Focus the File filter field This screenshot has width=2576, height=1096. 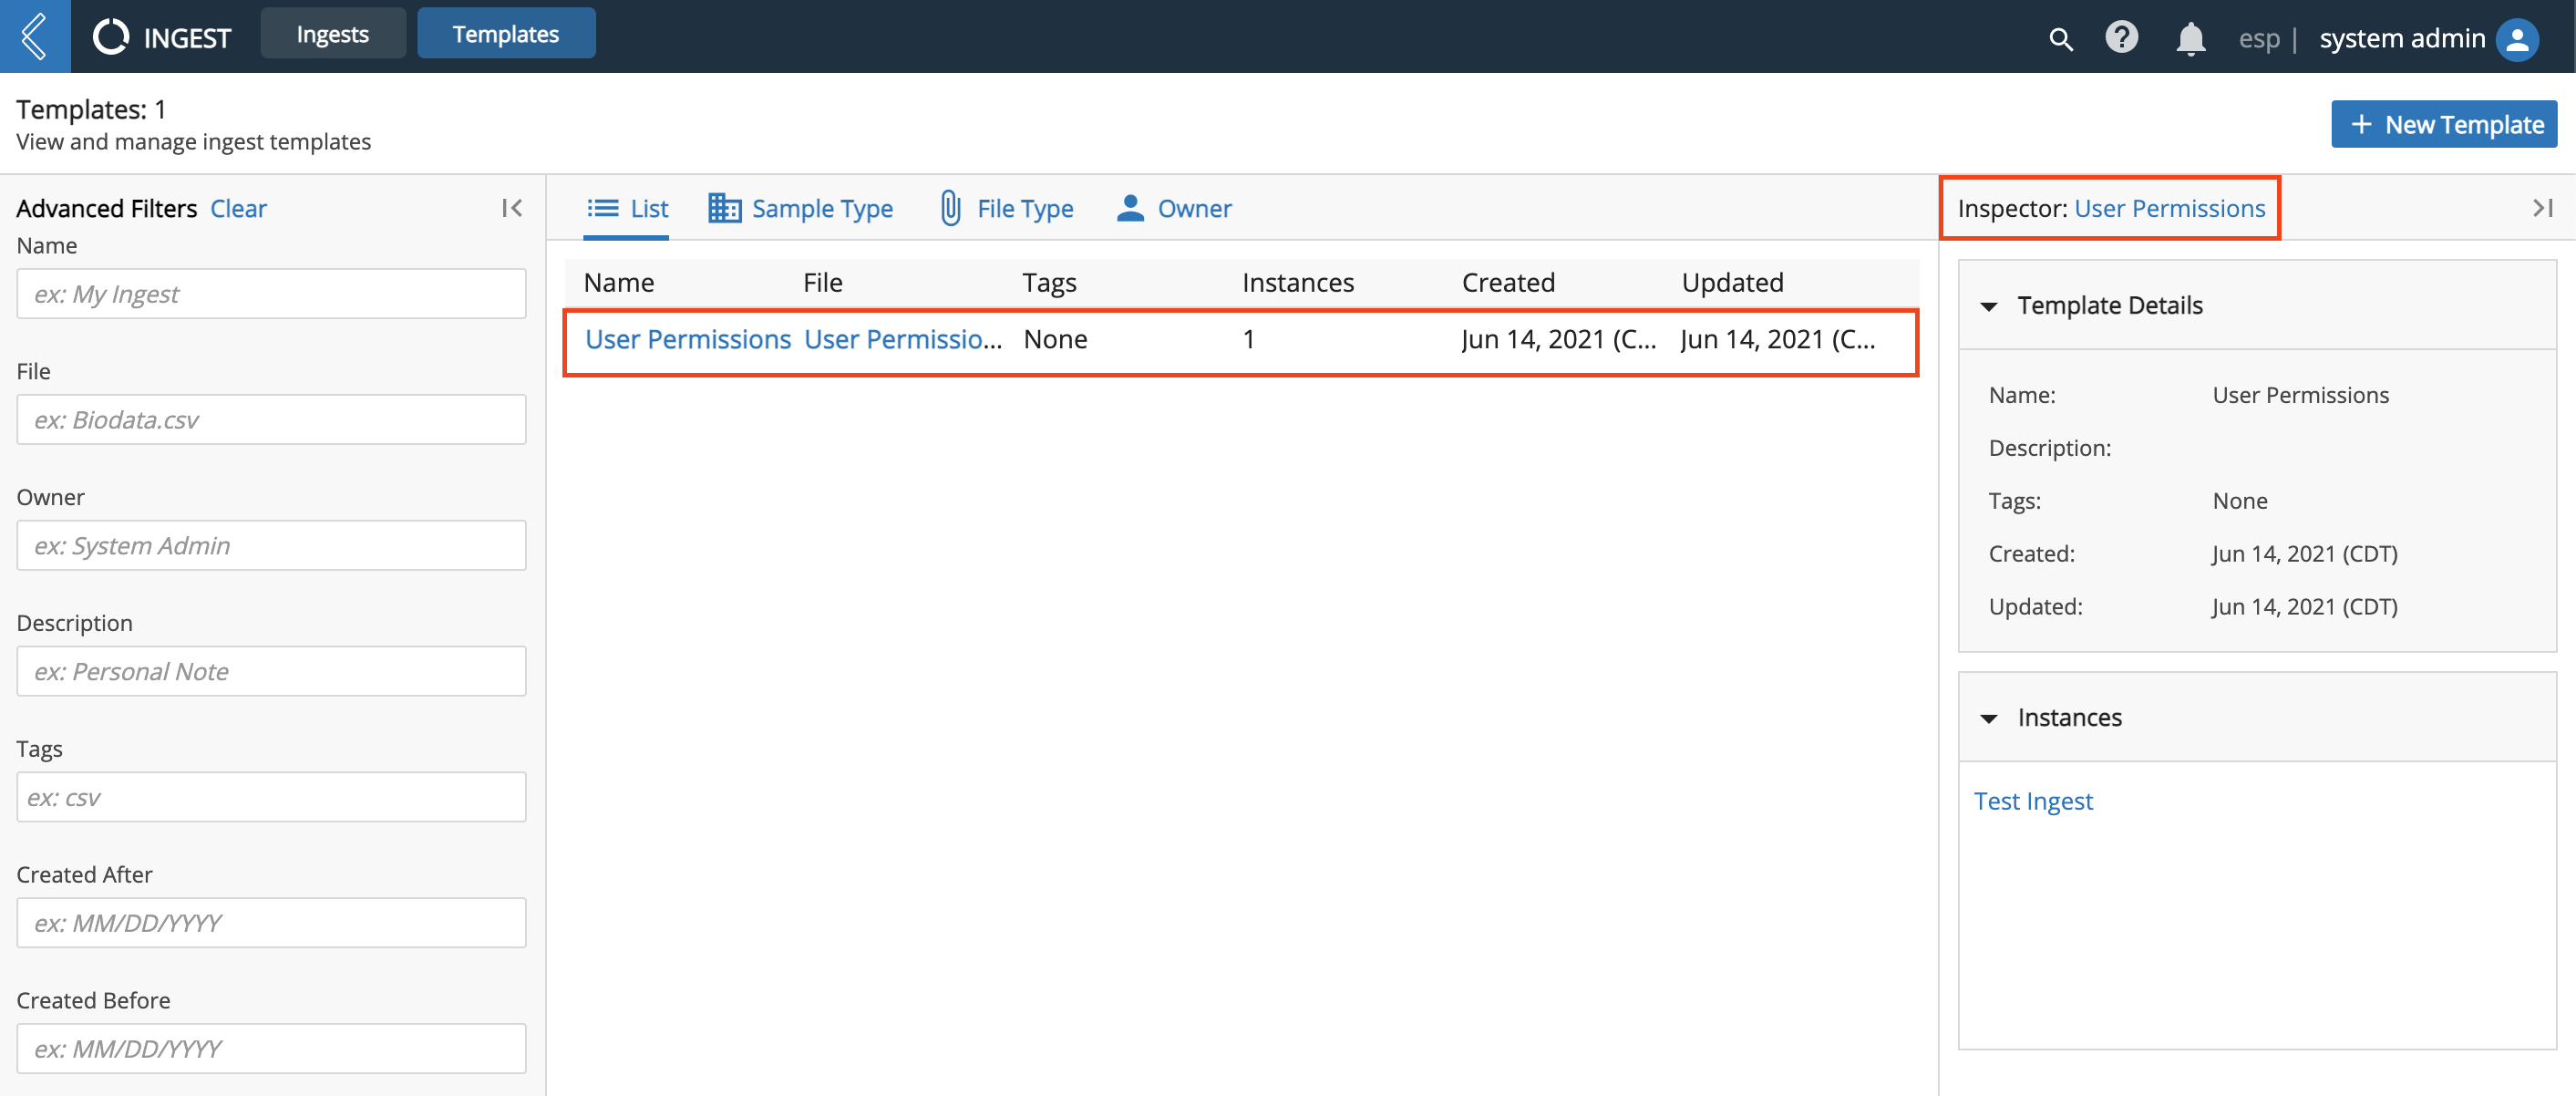point(271,420)
